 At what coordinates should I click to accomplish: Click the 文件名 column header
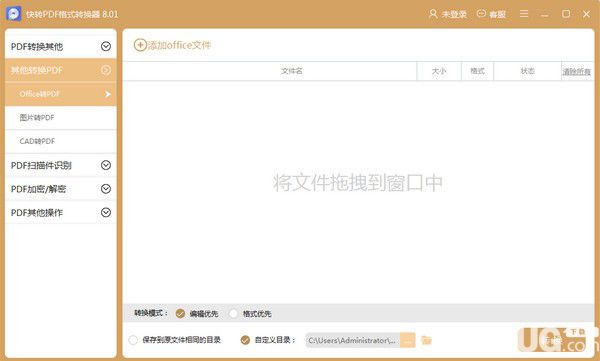[270, 71]
